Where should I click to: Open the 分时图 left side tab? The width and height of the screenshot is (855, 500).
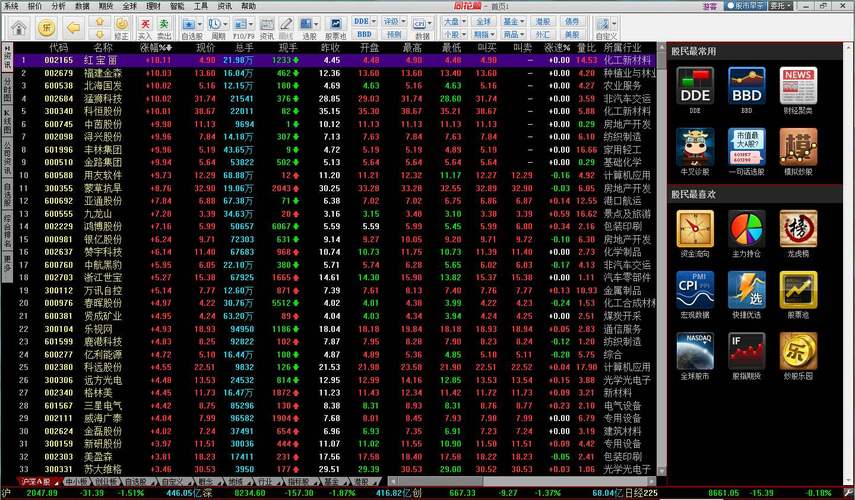coord(7,89)
